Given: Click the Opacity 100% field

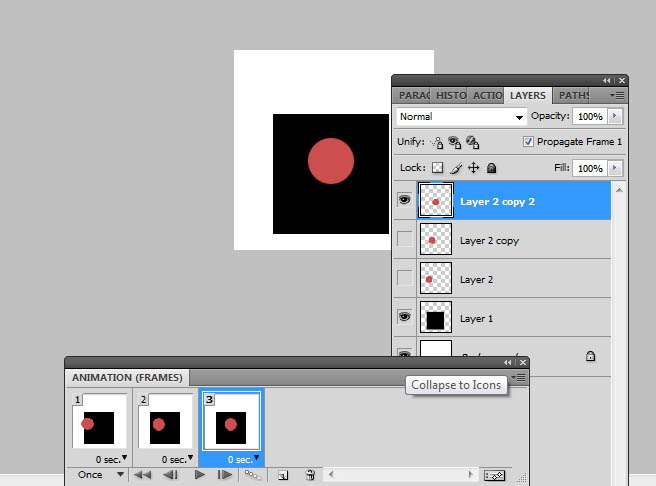Looking at the screenshot, I should coord(590,116).
